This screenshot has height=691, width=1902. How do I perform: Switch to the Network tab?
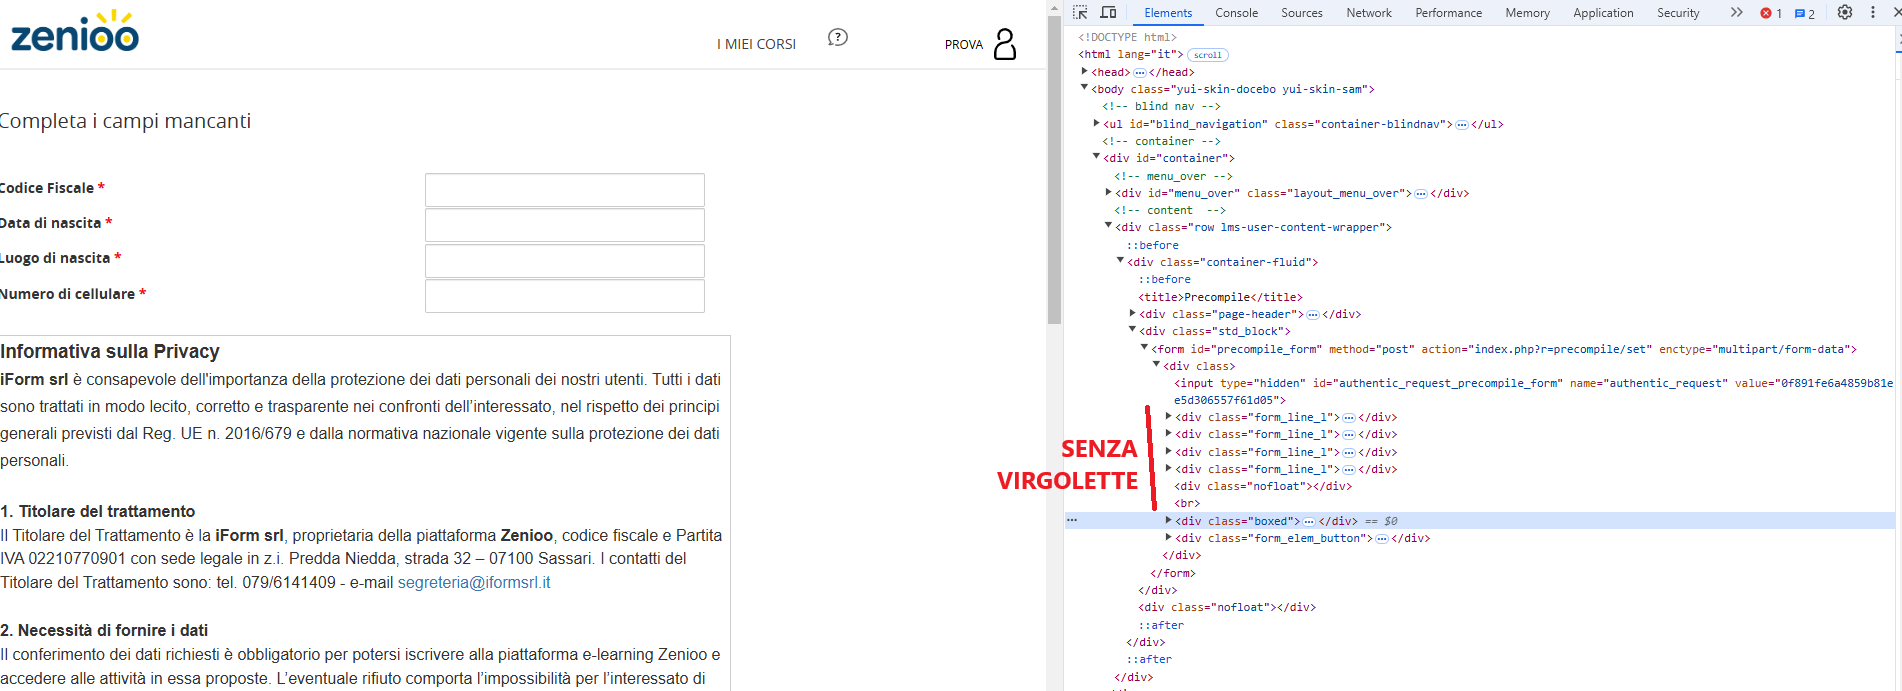point(1368,13)
